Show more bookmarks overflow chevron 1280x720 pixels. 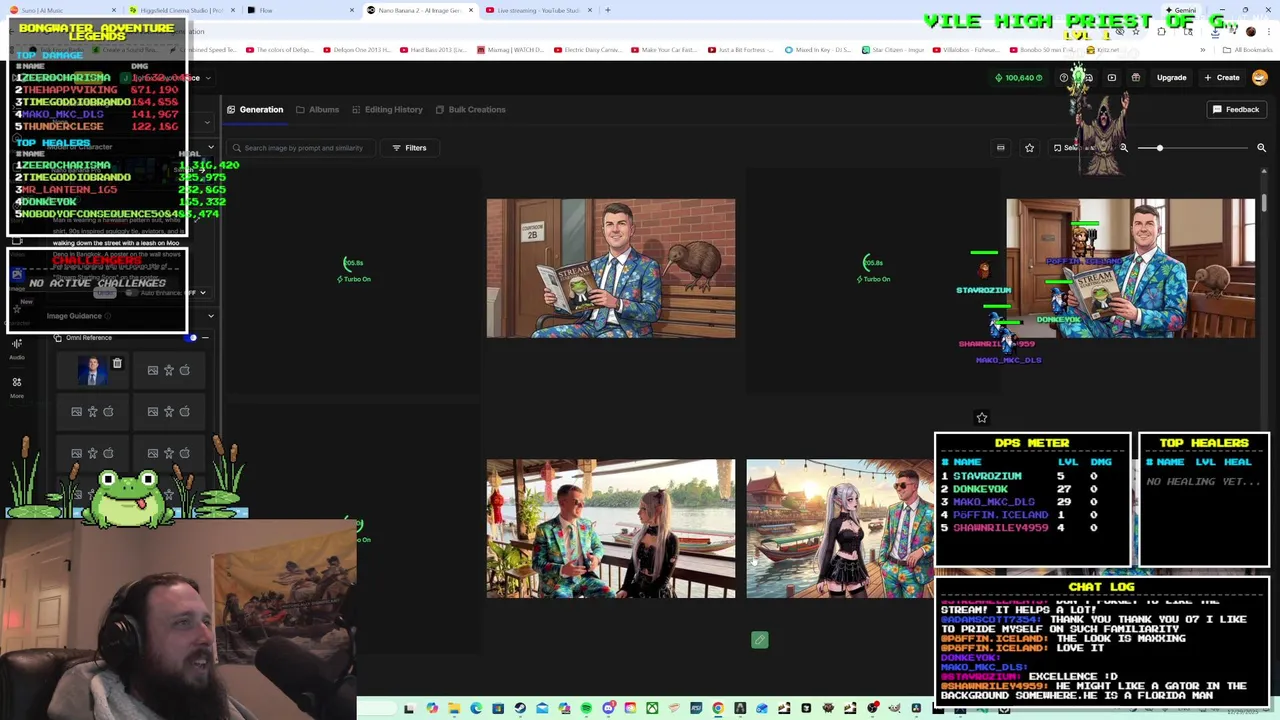[1203, 49]
